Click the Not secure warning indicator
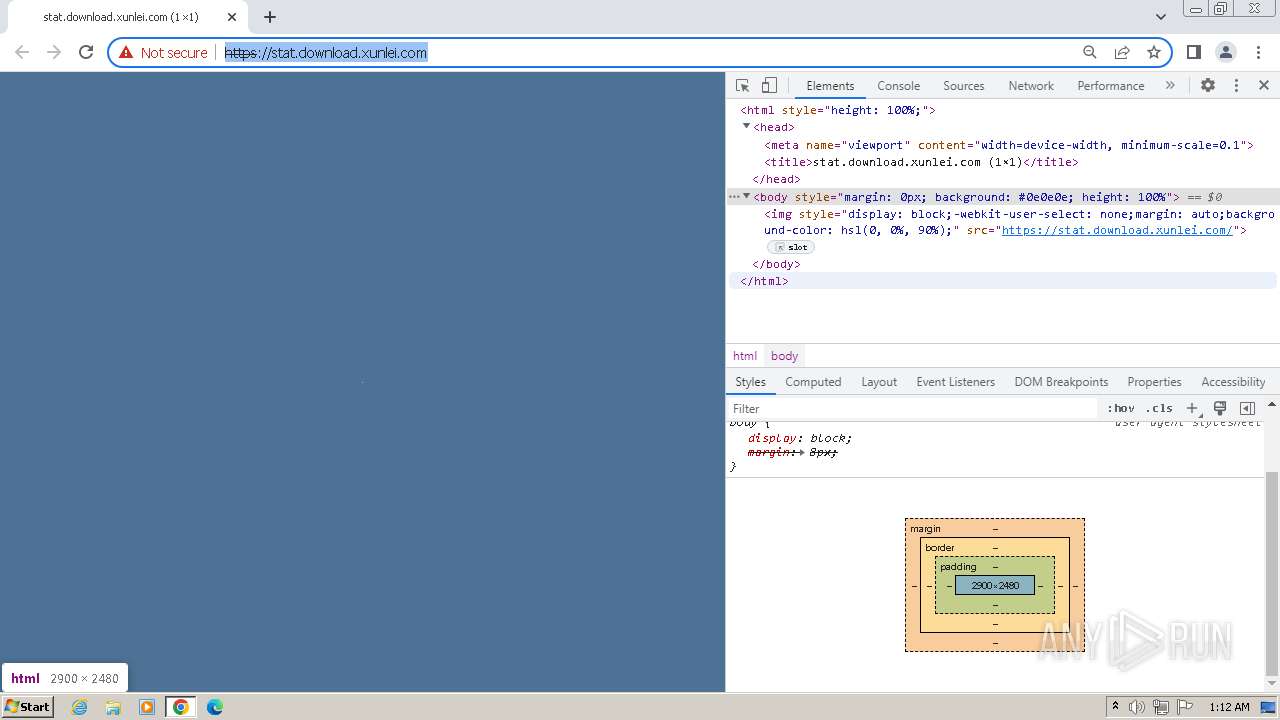Image resolution: width=1280 pixels, height=720 pixels. point(163,53)
